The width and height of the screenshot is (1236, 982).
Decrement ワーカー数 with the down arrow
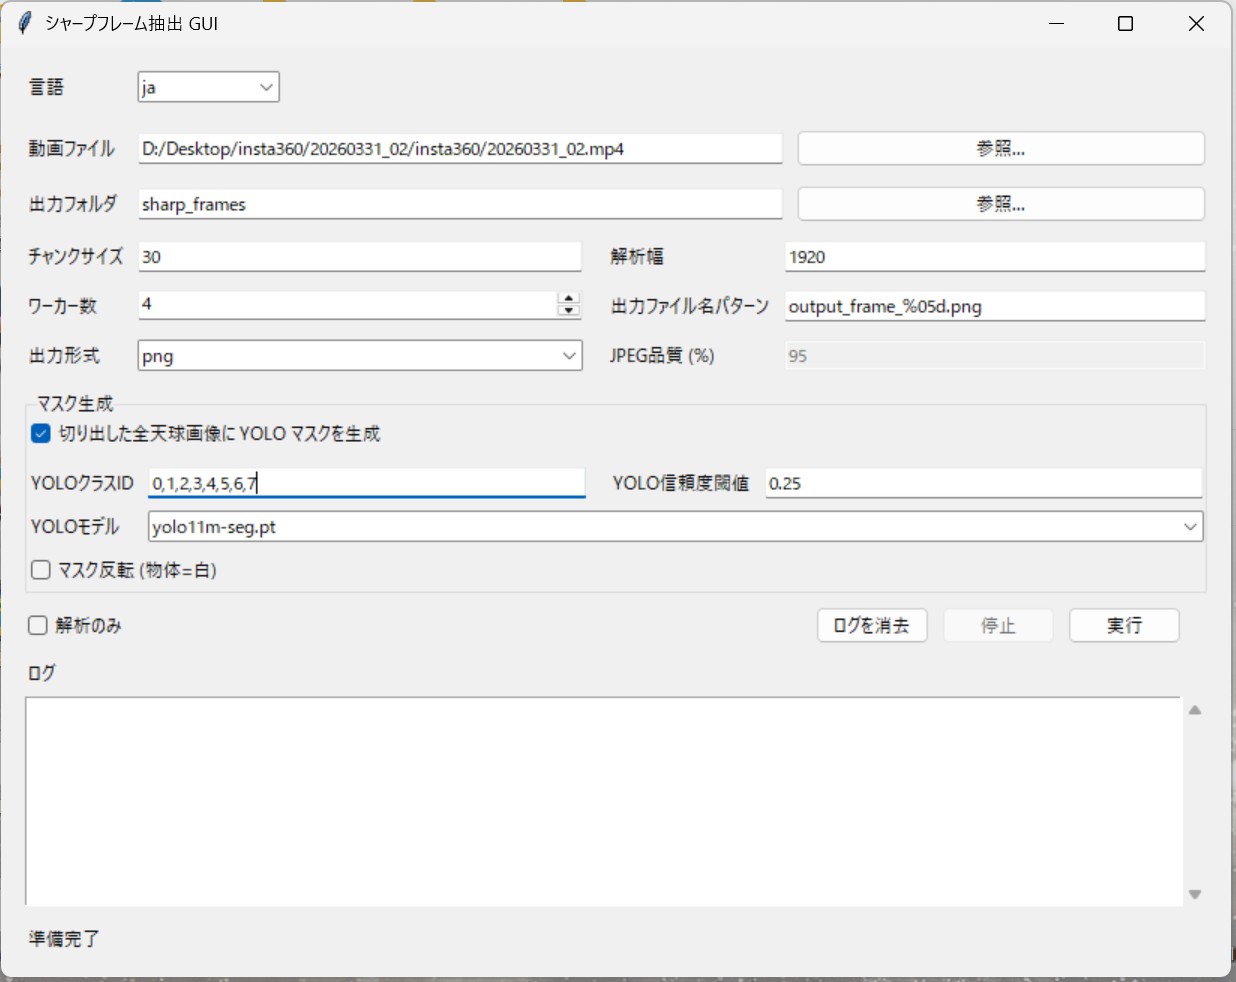[569, 310]
